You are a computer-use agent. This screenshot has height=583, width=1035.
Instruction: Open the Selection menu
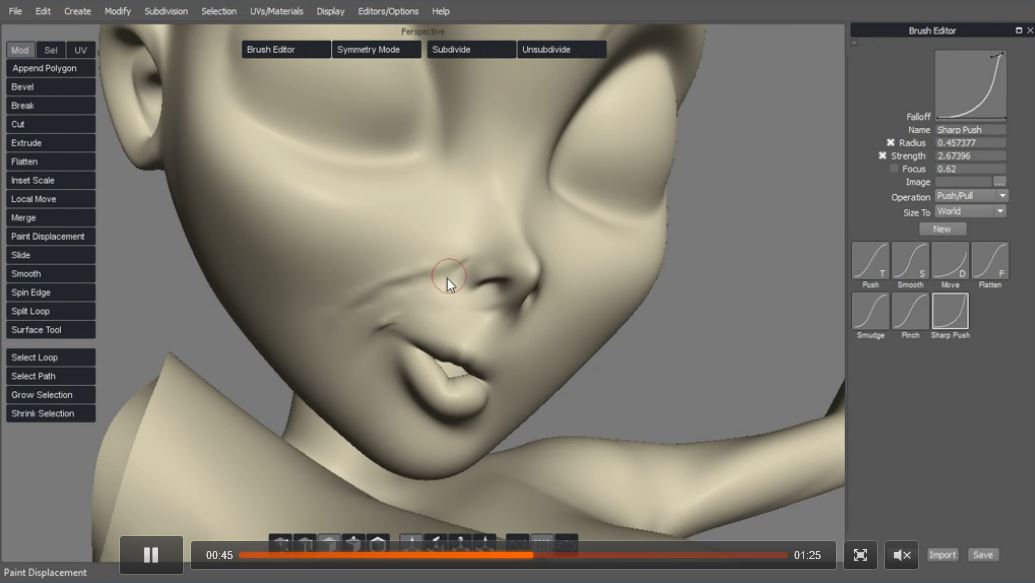coord(218,11)
